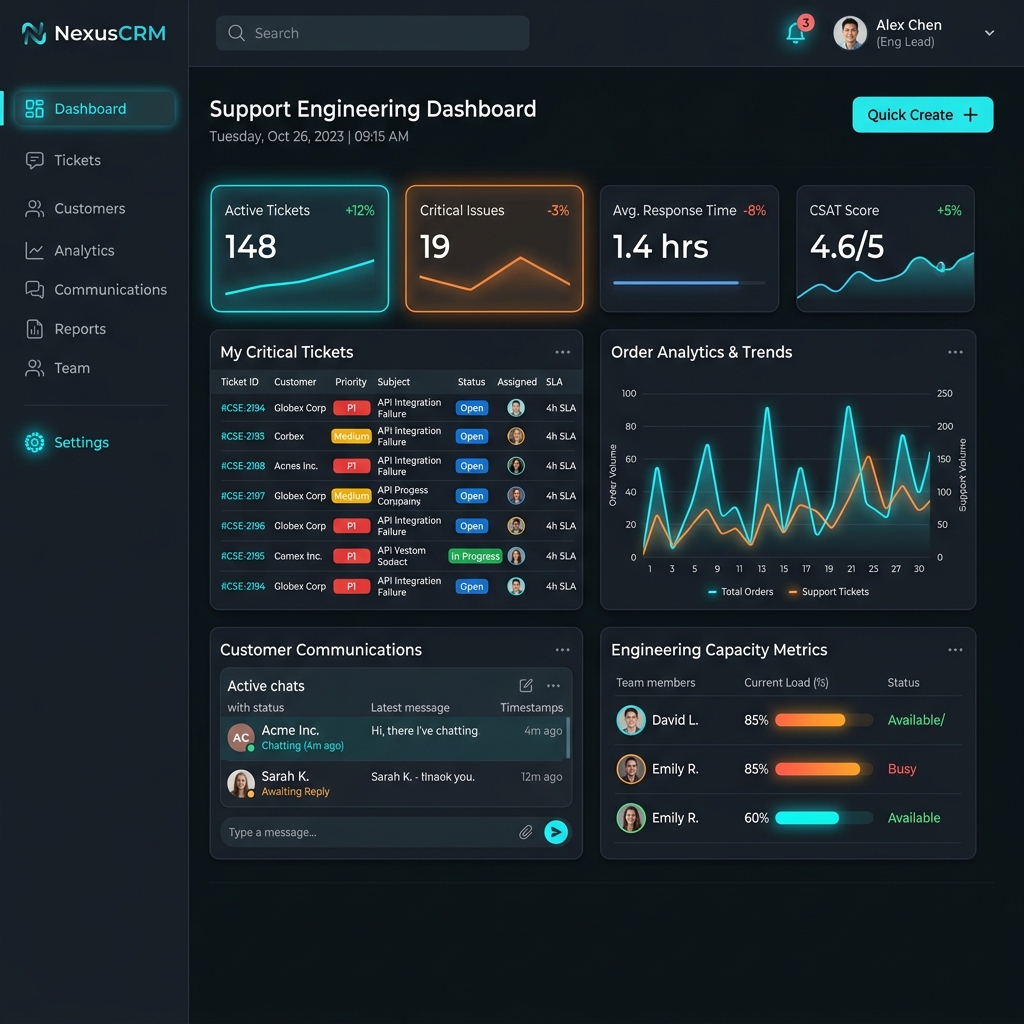
Task: Click assignee avatar on #CSE-2197 ticket
Action: pos(516,496)
